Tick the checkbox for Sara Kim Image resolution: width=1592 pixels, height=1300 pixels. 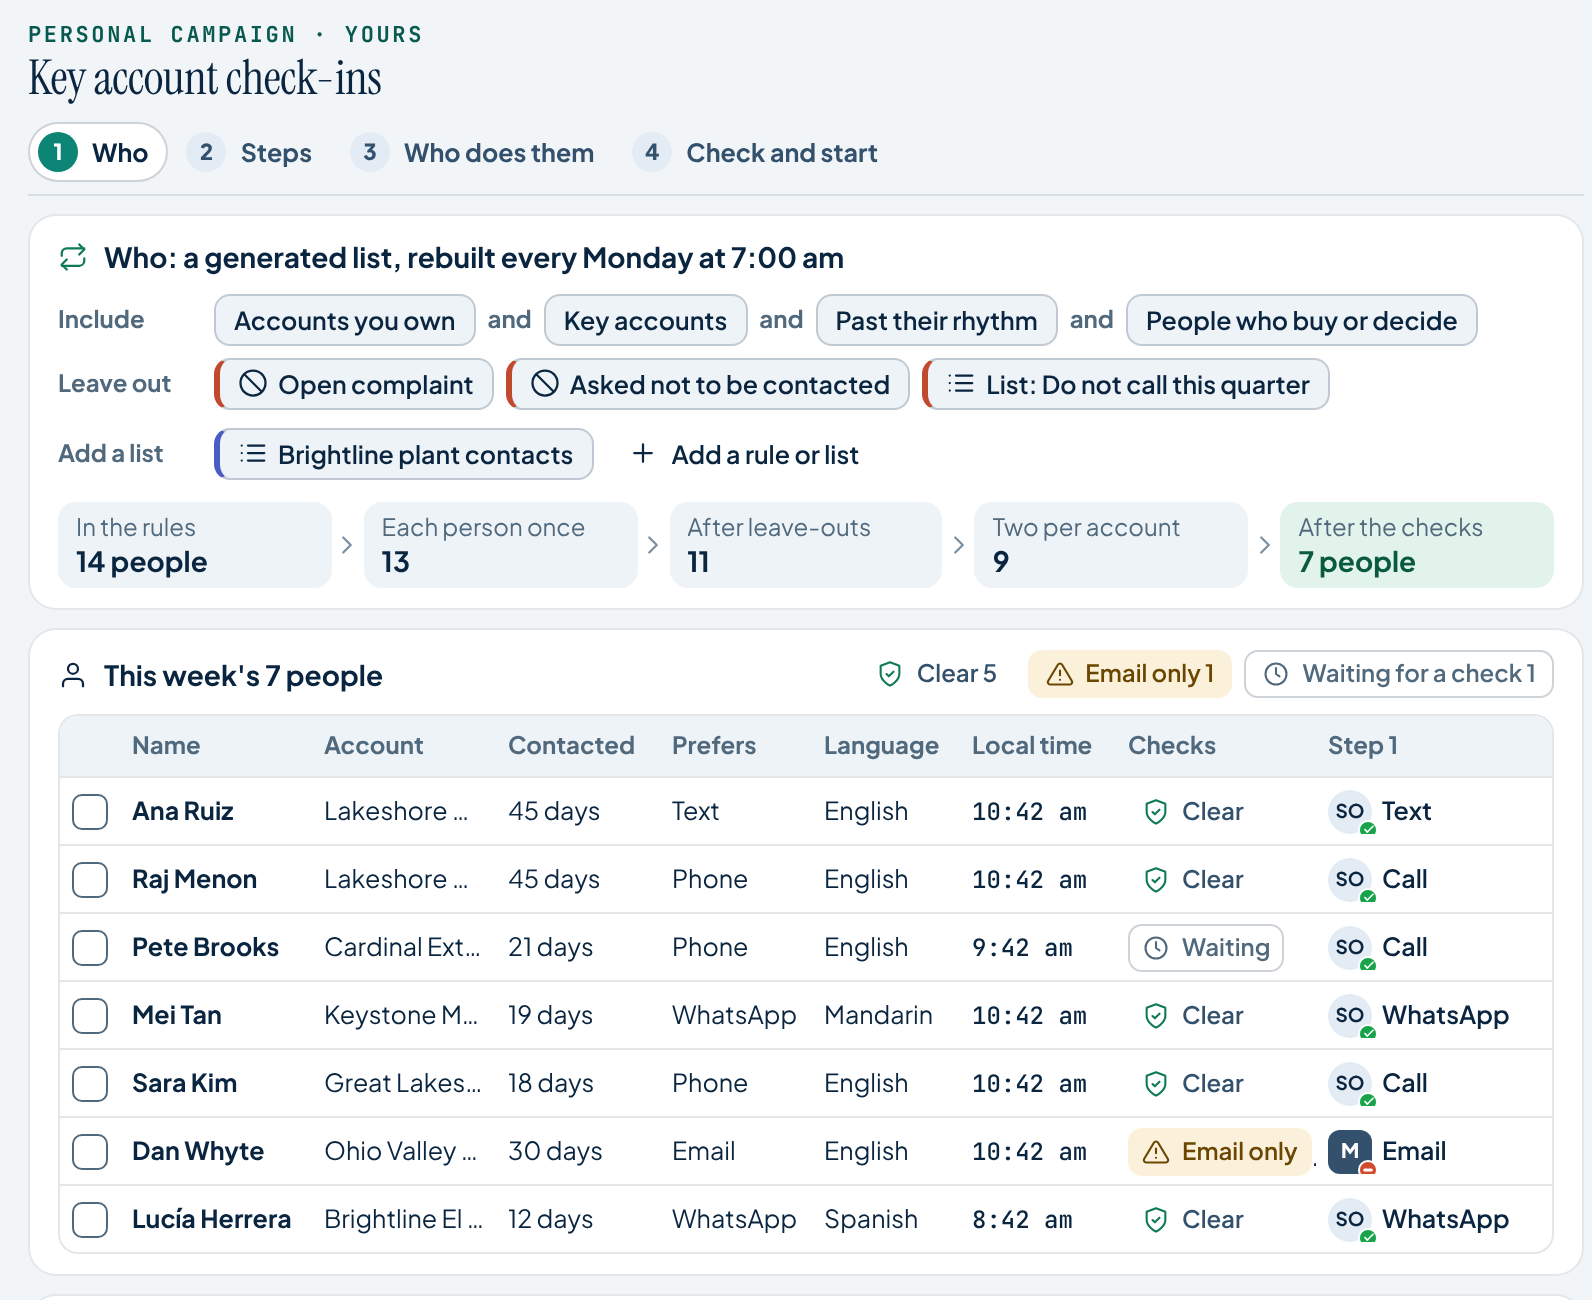coord(90,1084)
